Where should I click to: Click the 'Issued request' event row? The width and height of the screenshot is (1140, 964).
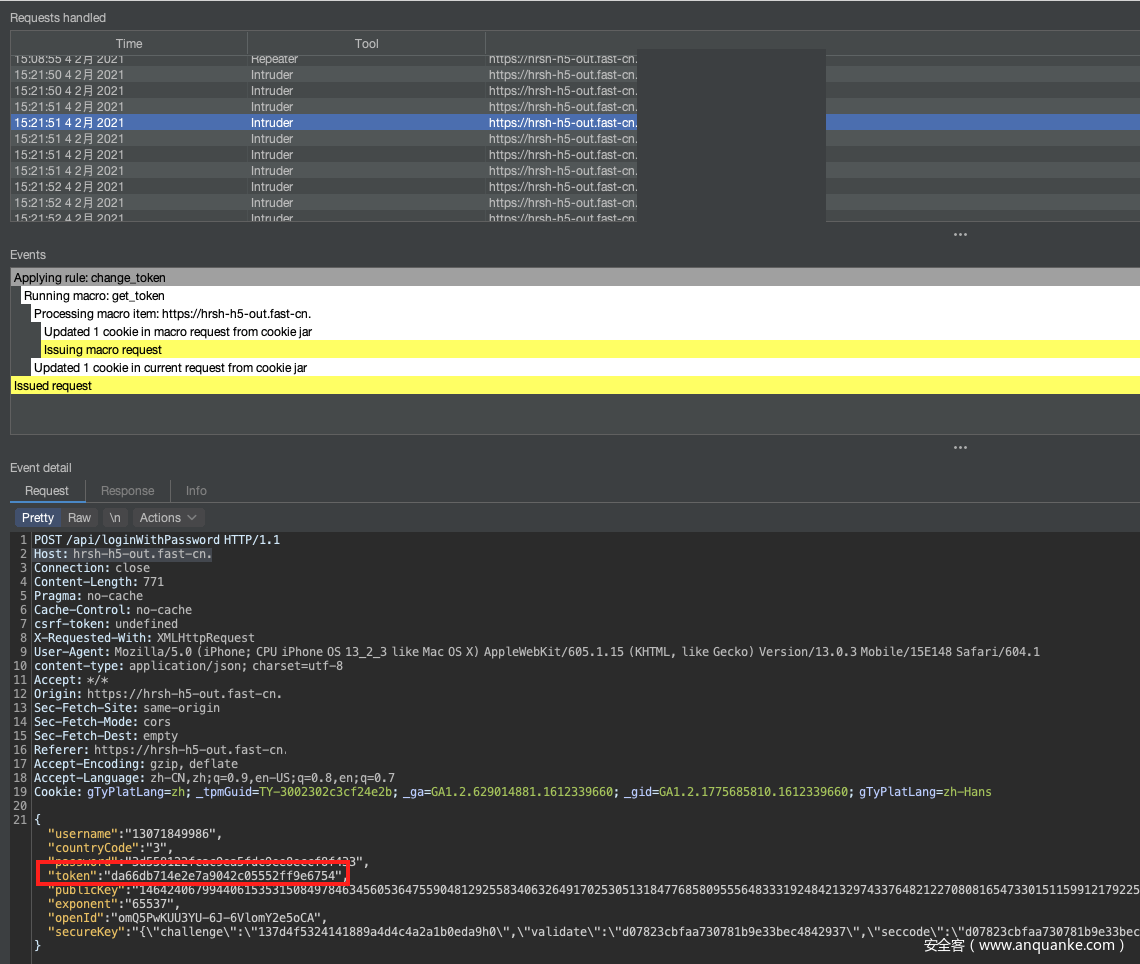click(x=53, y=386)
